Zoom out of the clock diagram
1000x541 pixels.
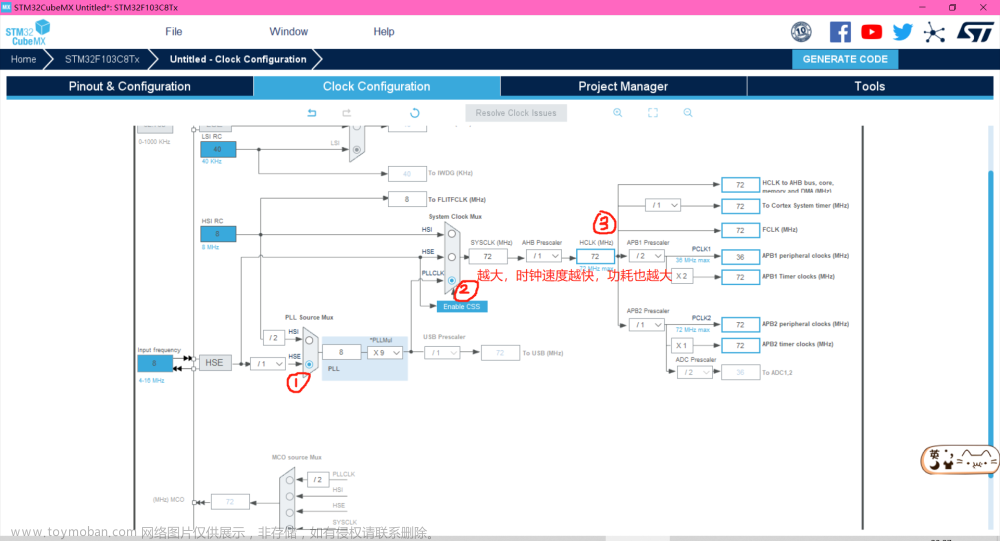click(688, 113)
